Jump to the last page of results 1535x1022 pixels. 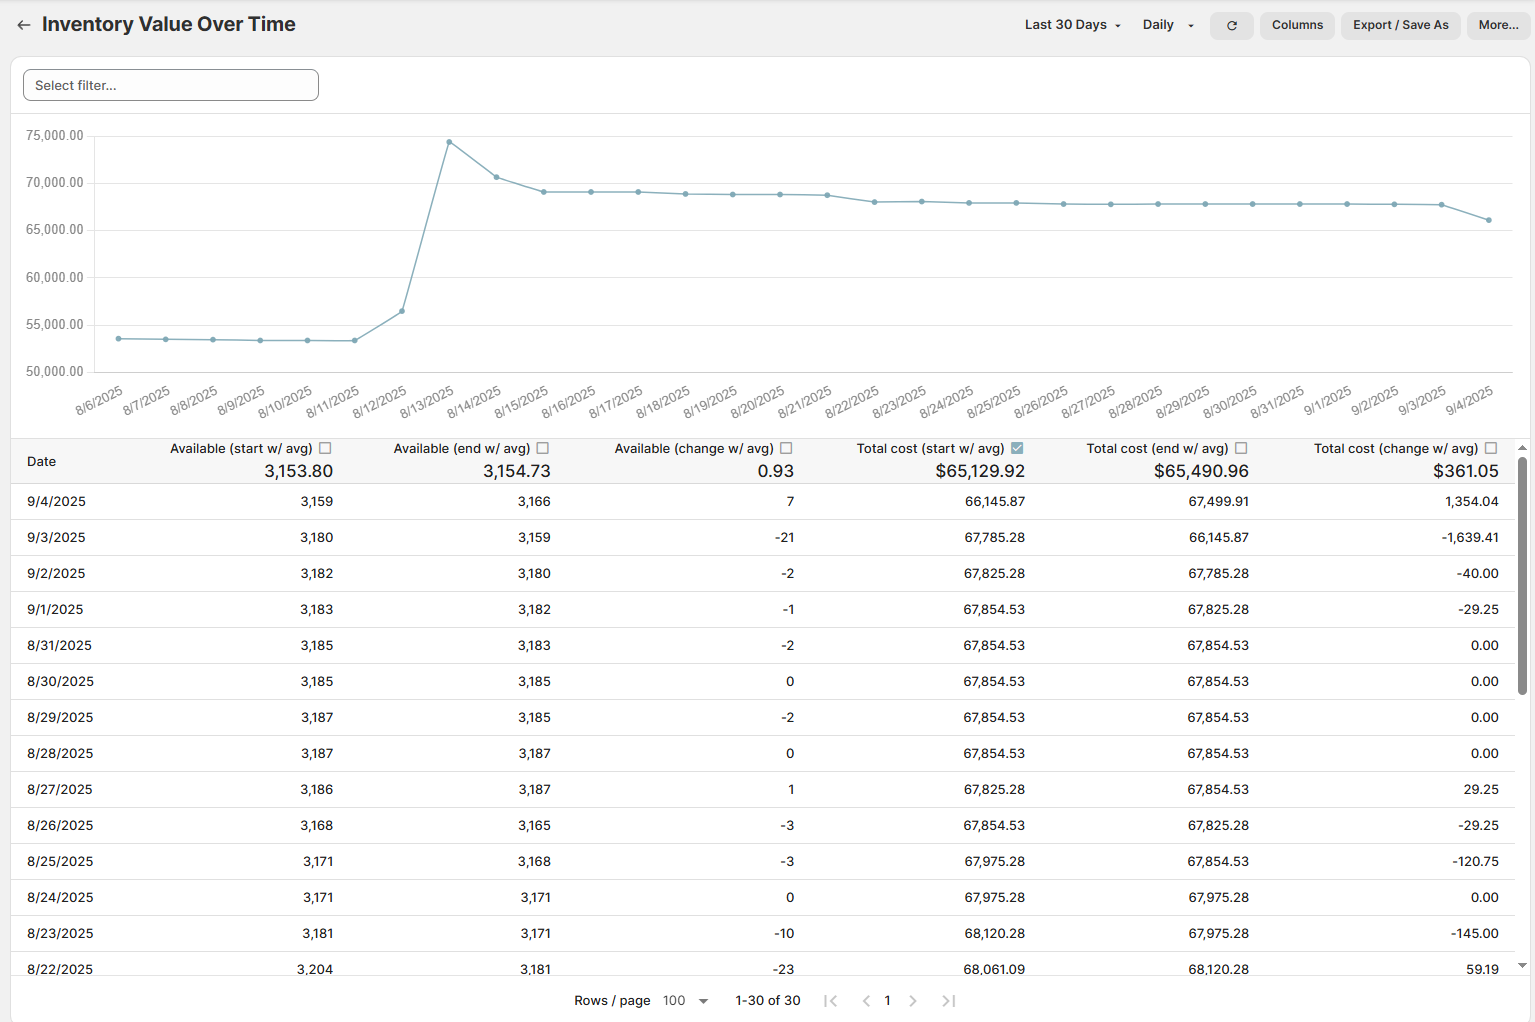(948, 1001)
